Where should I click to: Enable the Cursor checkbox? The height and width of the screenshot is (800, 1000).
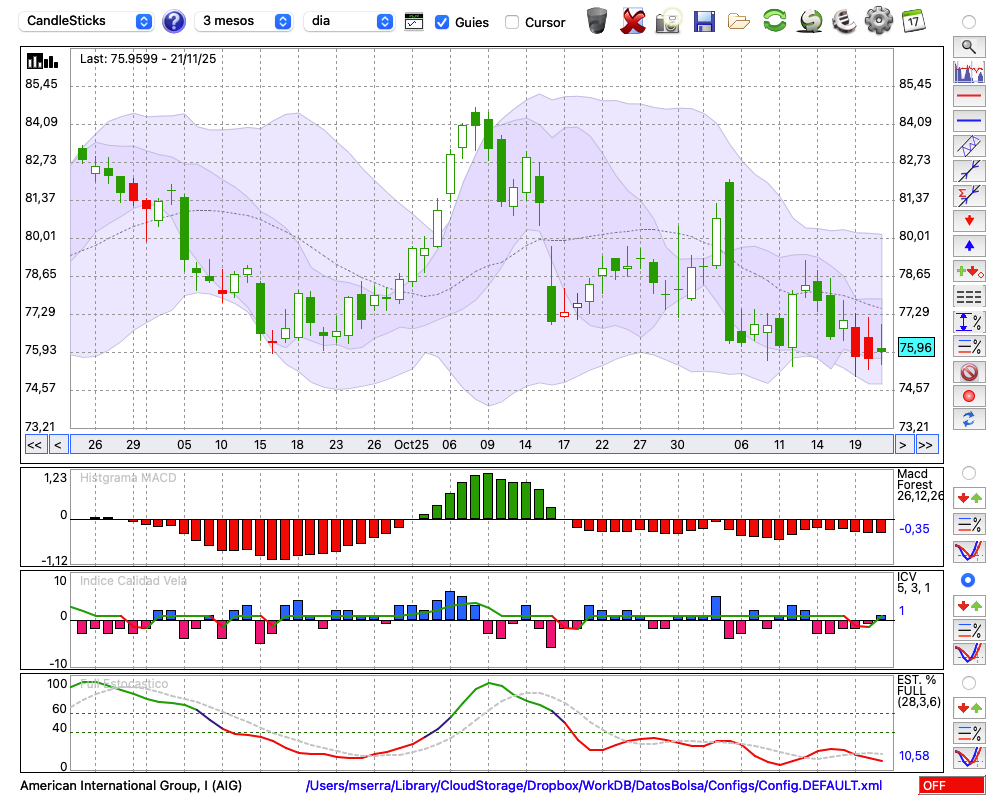[x=512, y=22]
